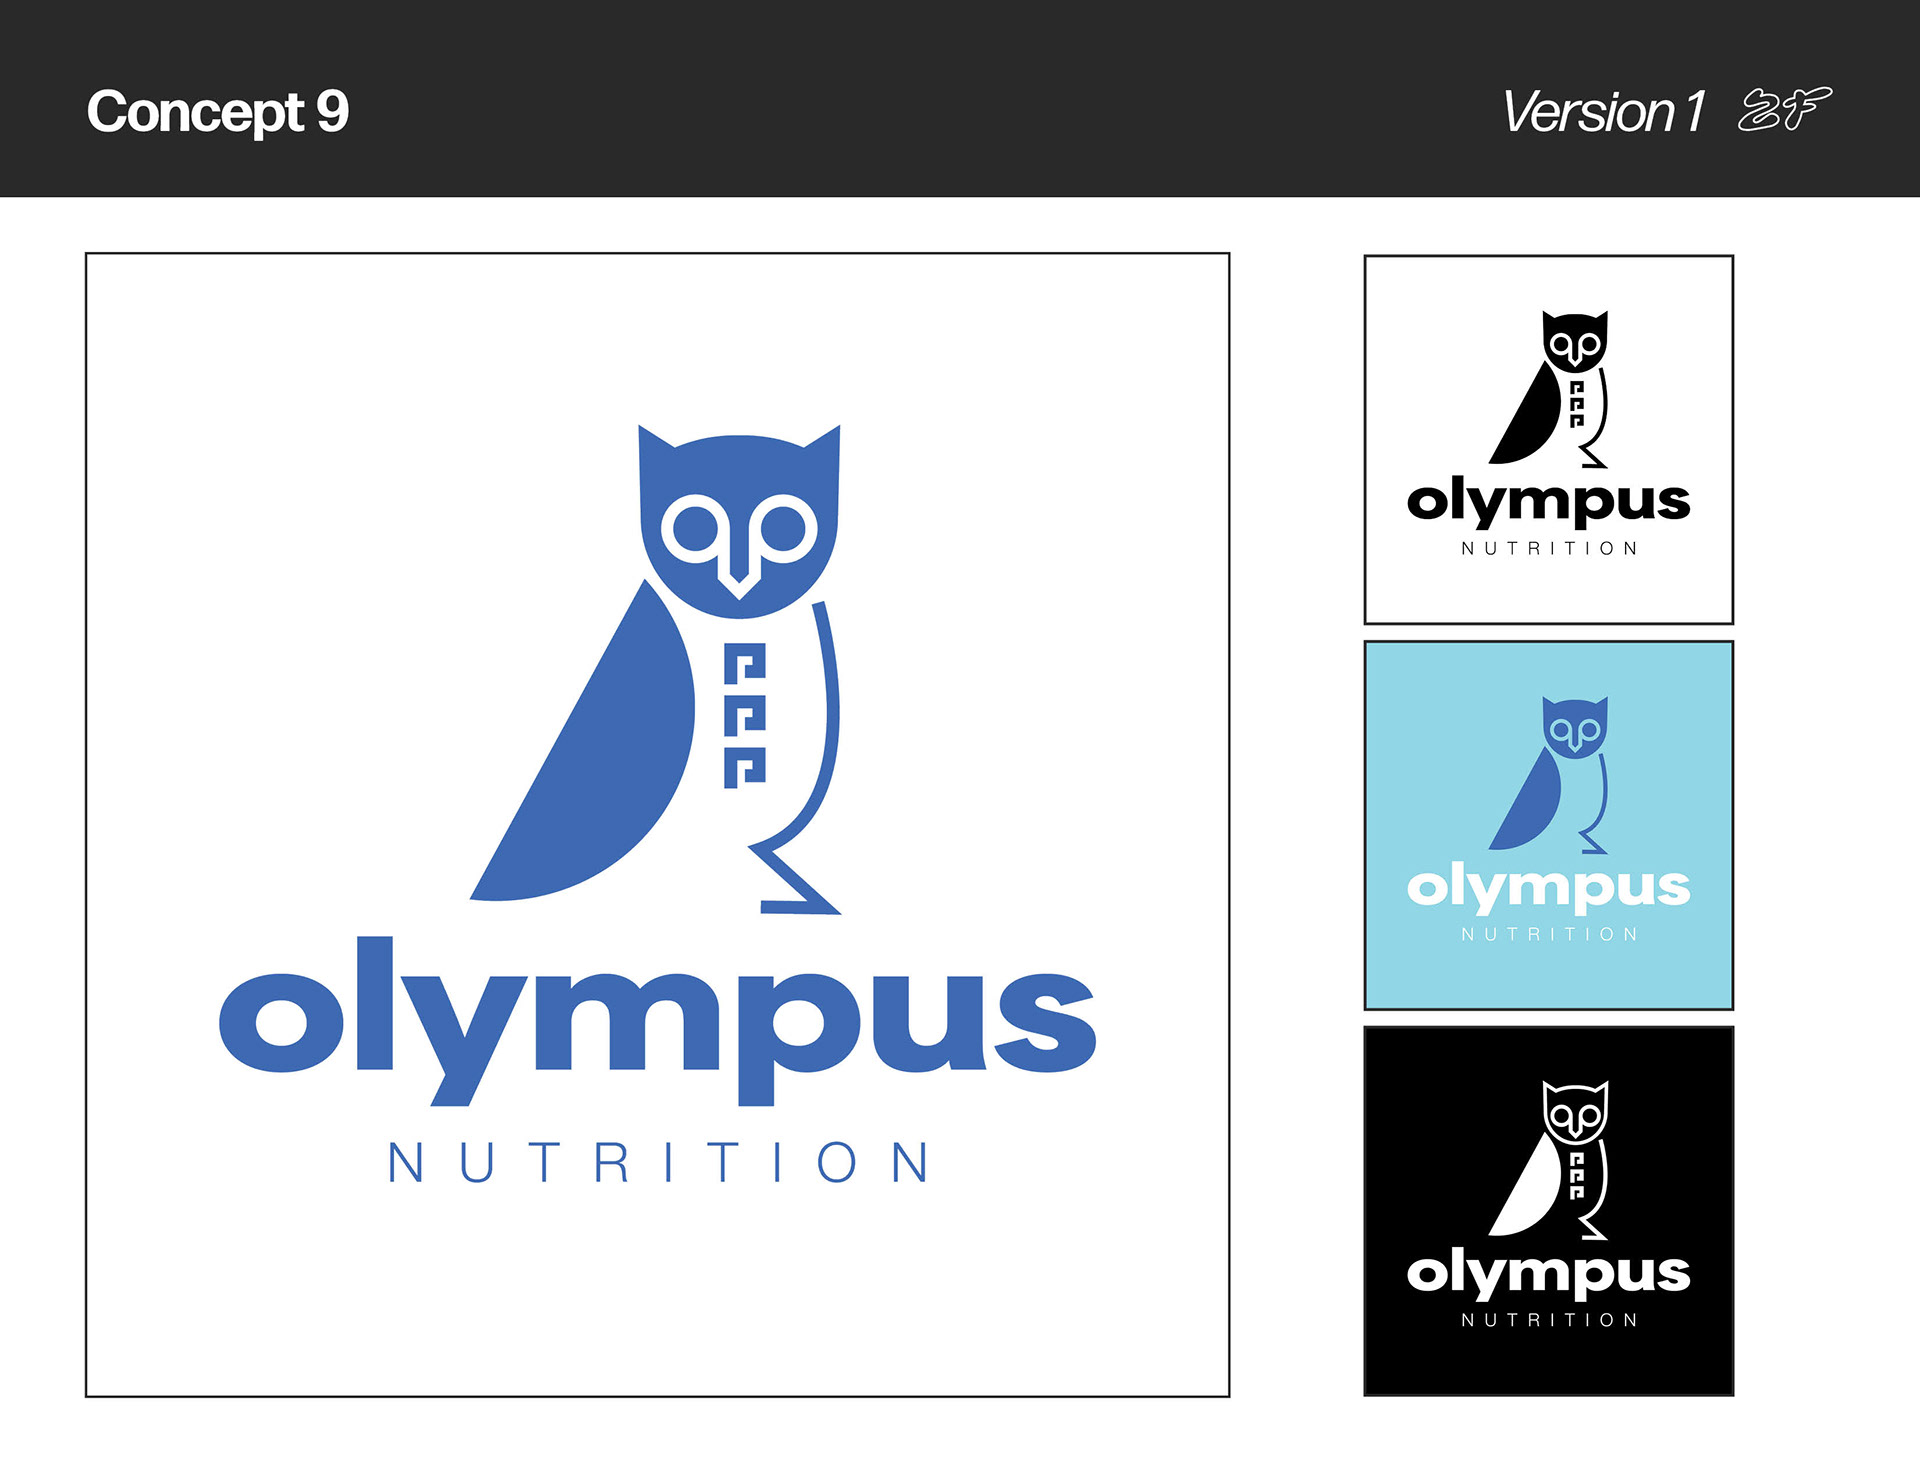Click the white owl on black thumbnail
The image size is (1920, 1484).
click(1549, 1160)
